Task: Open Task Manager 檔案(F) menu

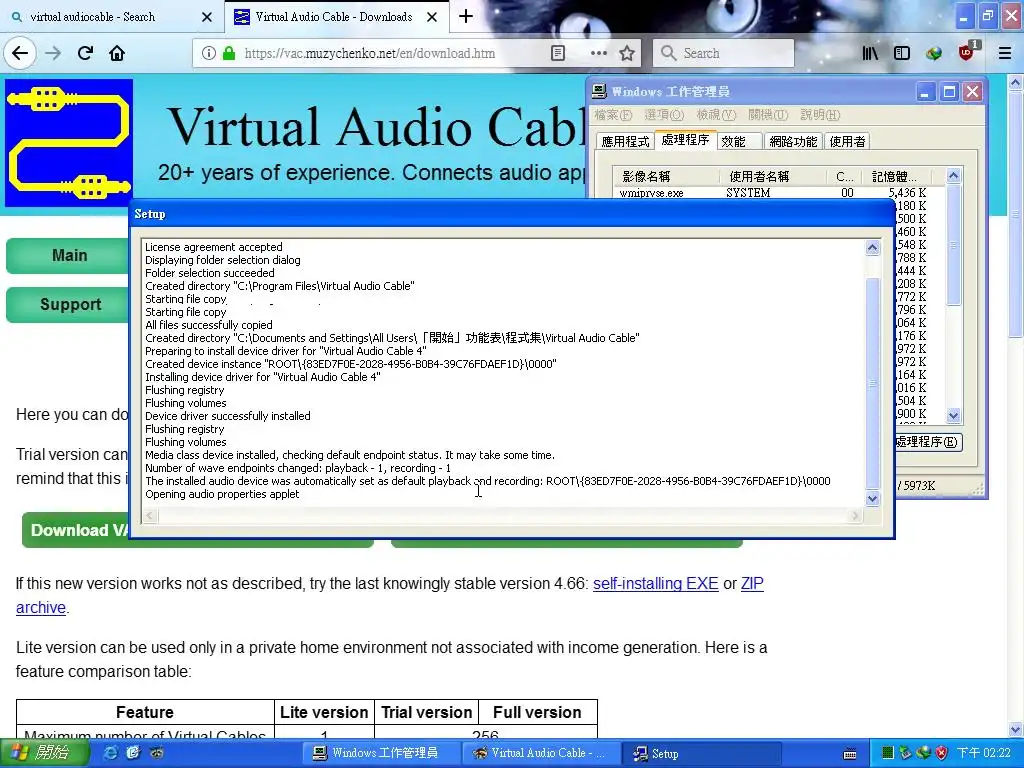Action: pos(613,115)
